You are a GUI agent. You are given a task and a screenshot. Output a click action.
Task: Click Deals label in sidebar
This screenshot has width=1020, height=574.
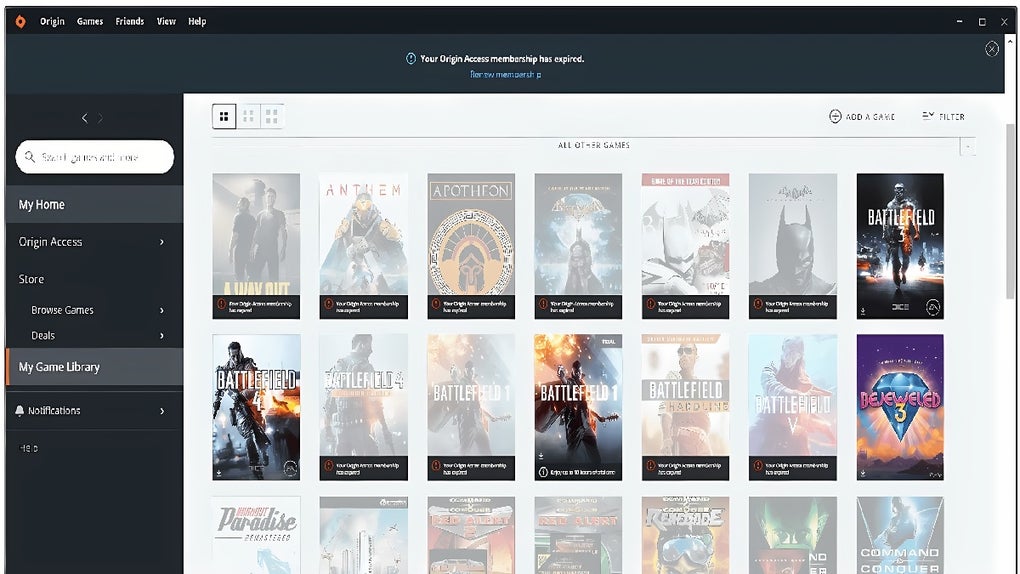(x=43, y=336)
